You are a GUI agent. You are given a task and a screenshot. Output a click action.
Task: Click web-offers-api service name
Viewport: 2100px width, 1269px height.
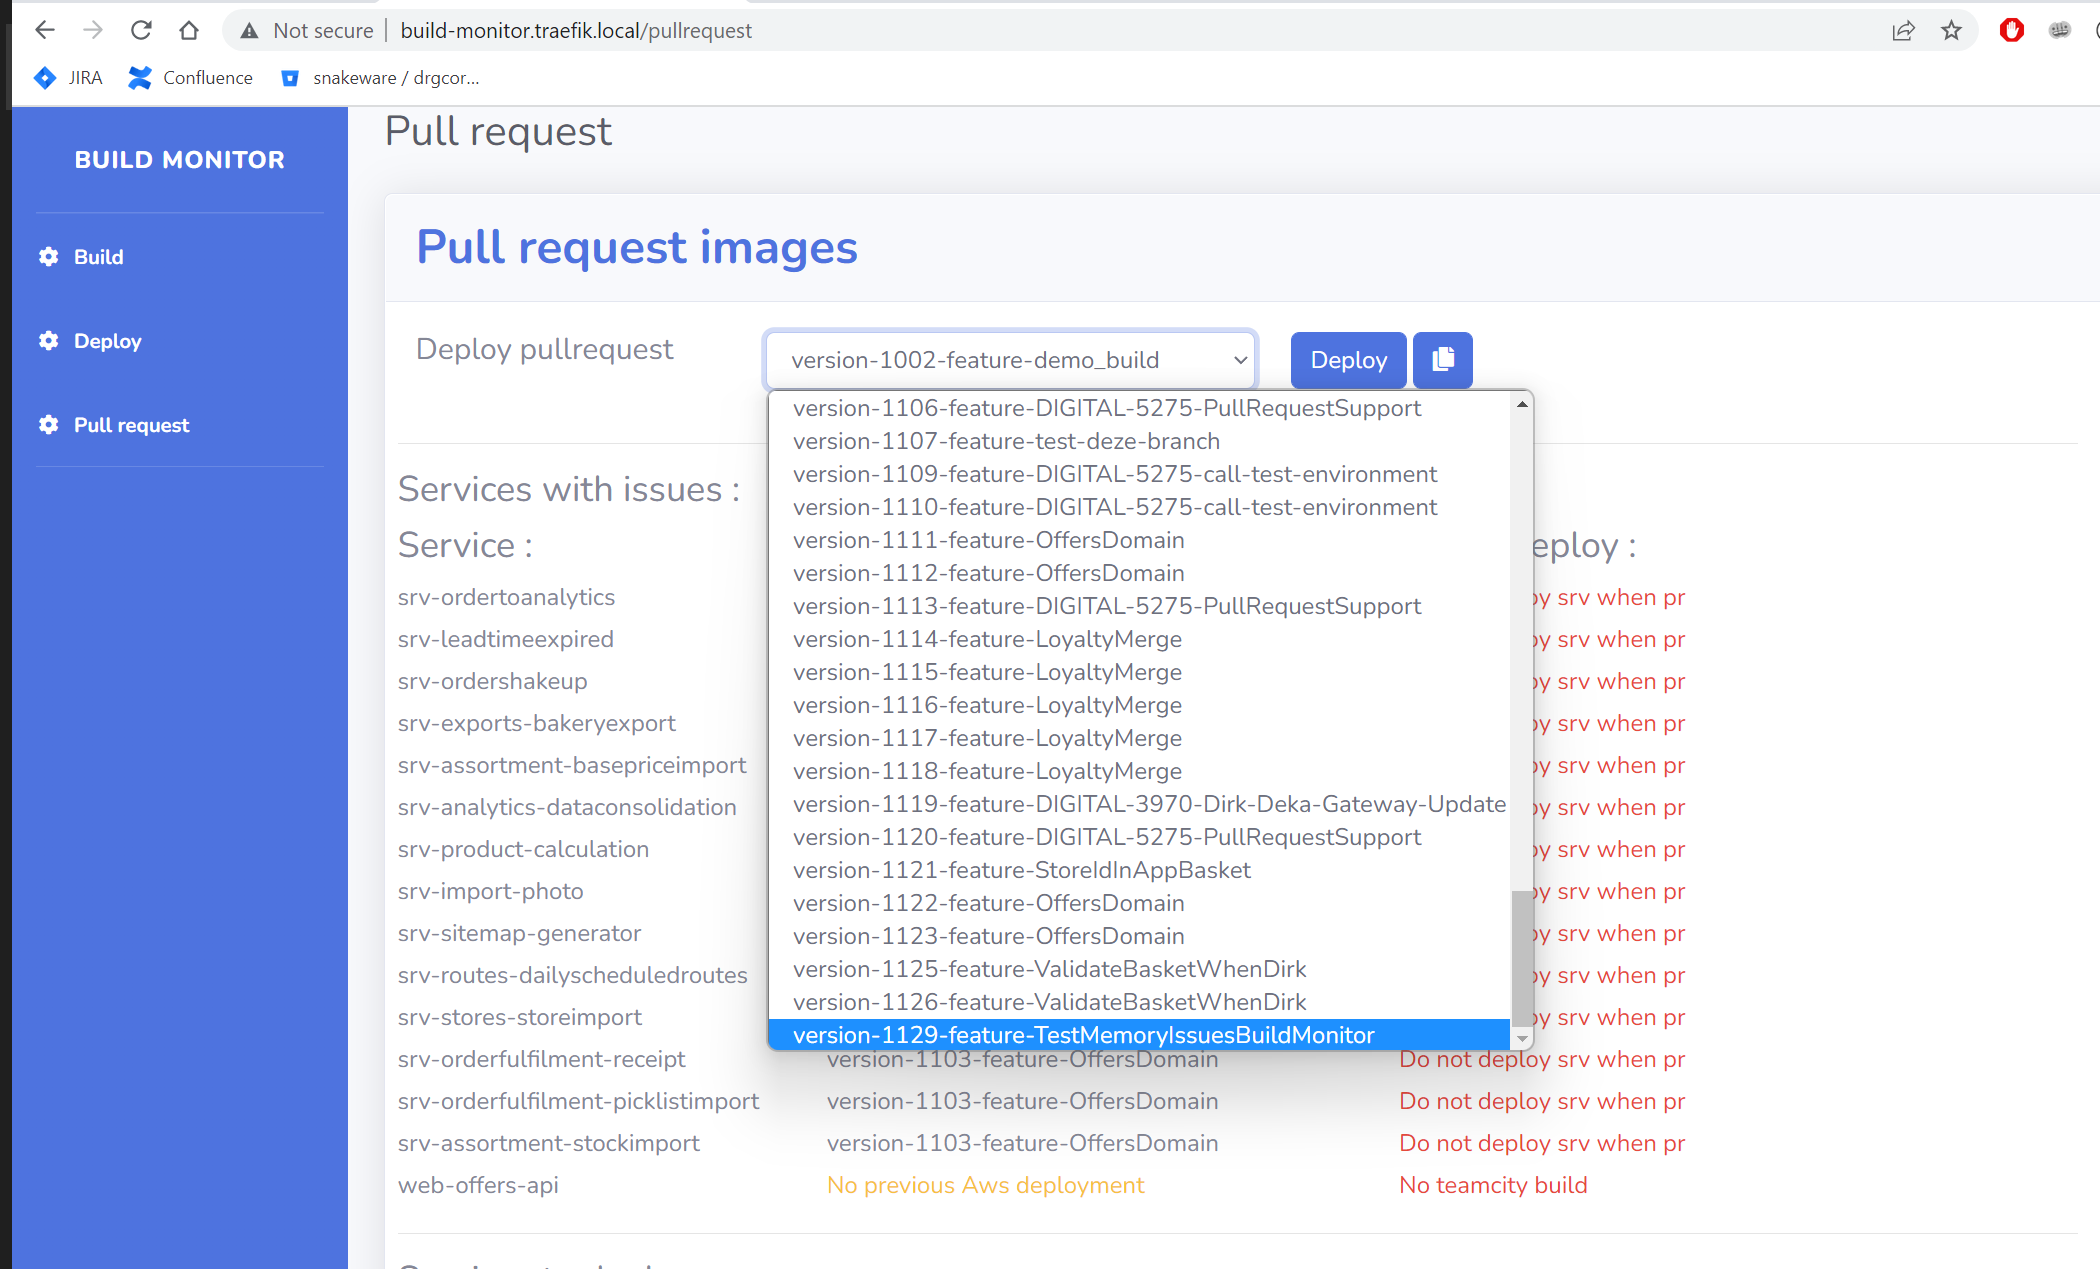tap(478, 1185)
